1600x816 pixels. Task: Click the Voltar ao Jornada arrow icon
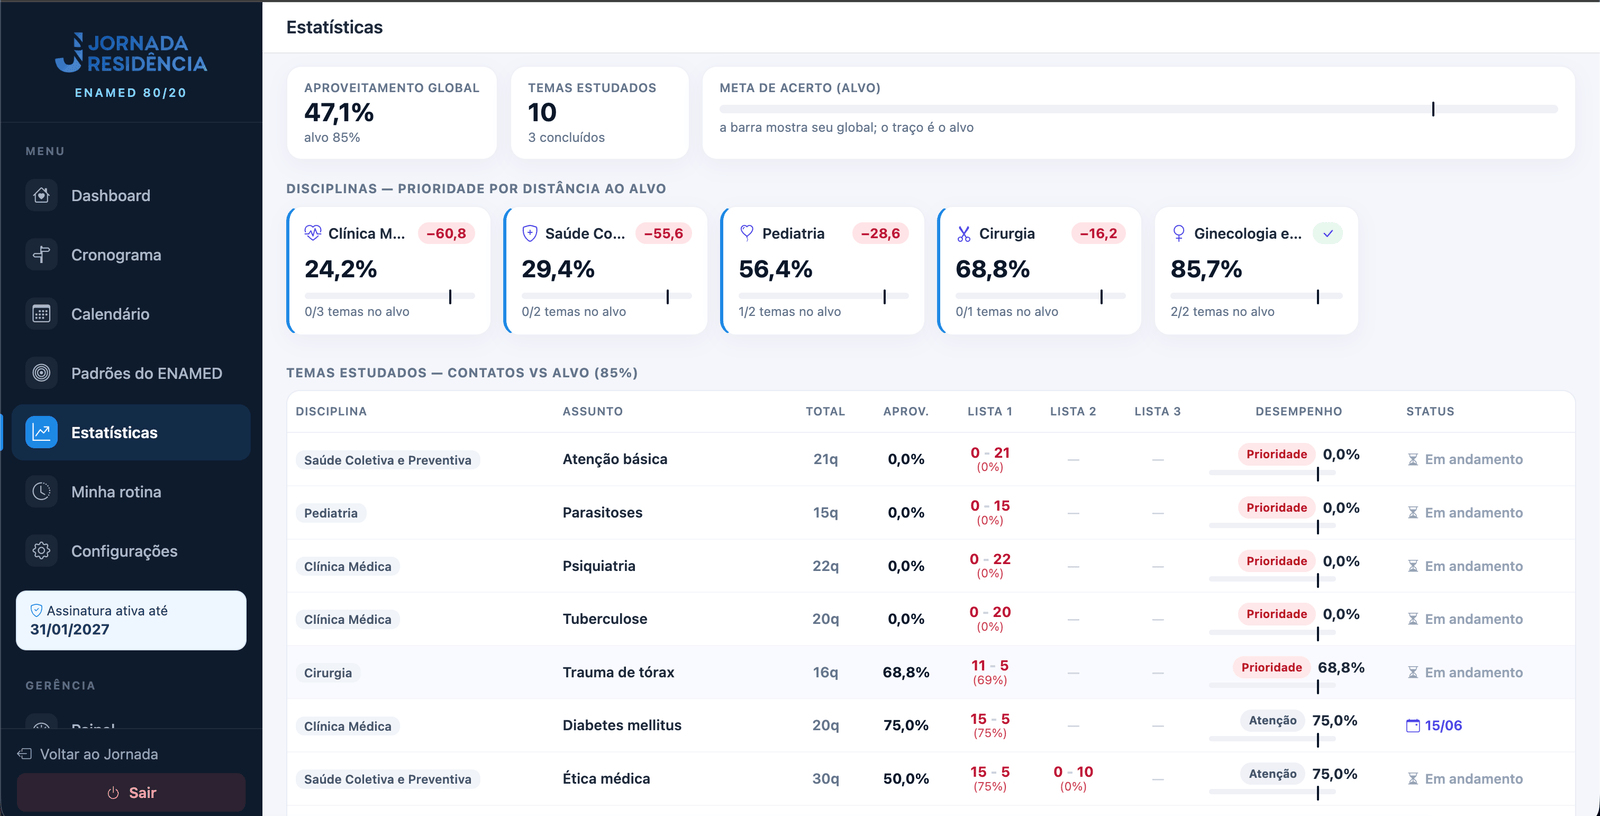(x=24, y=754)
